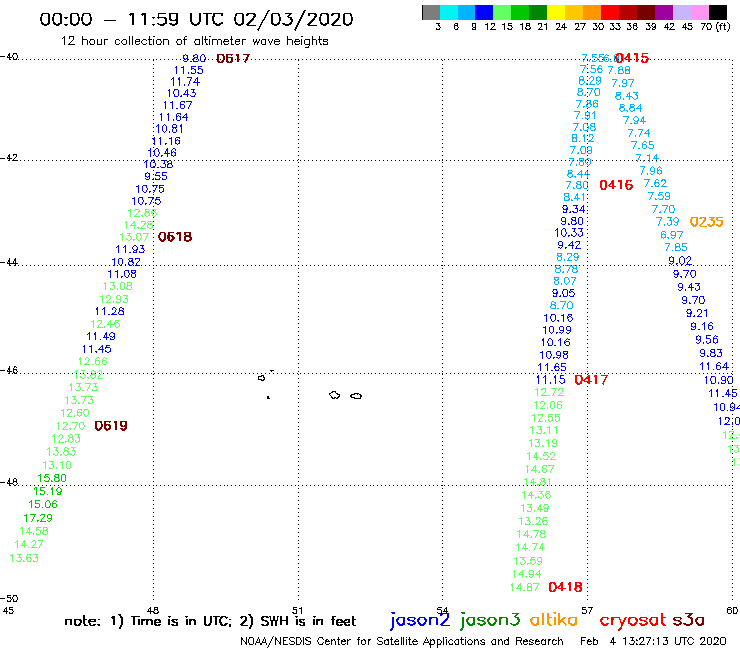Select the wave height value '9.56'
The width and height of the screenshot is (740, 650).
tap(706, 340)
